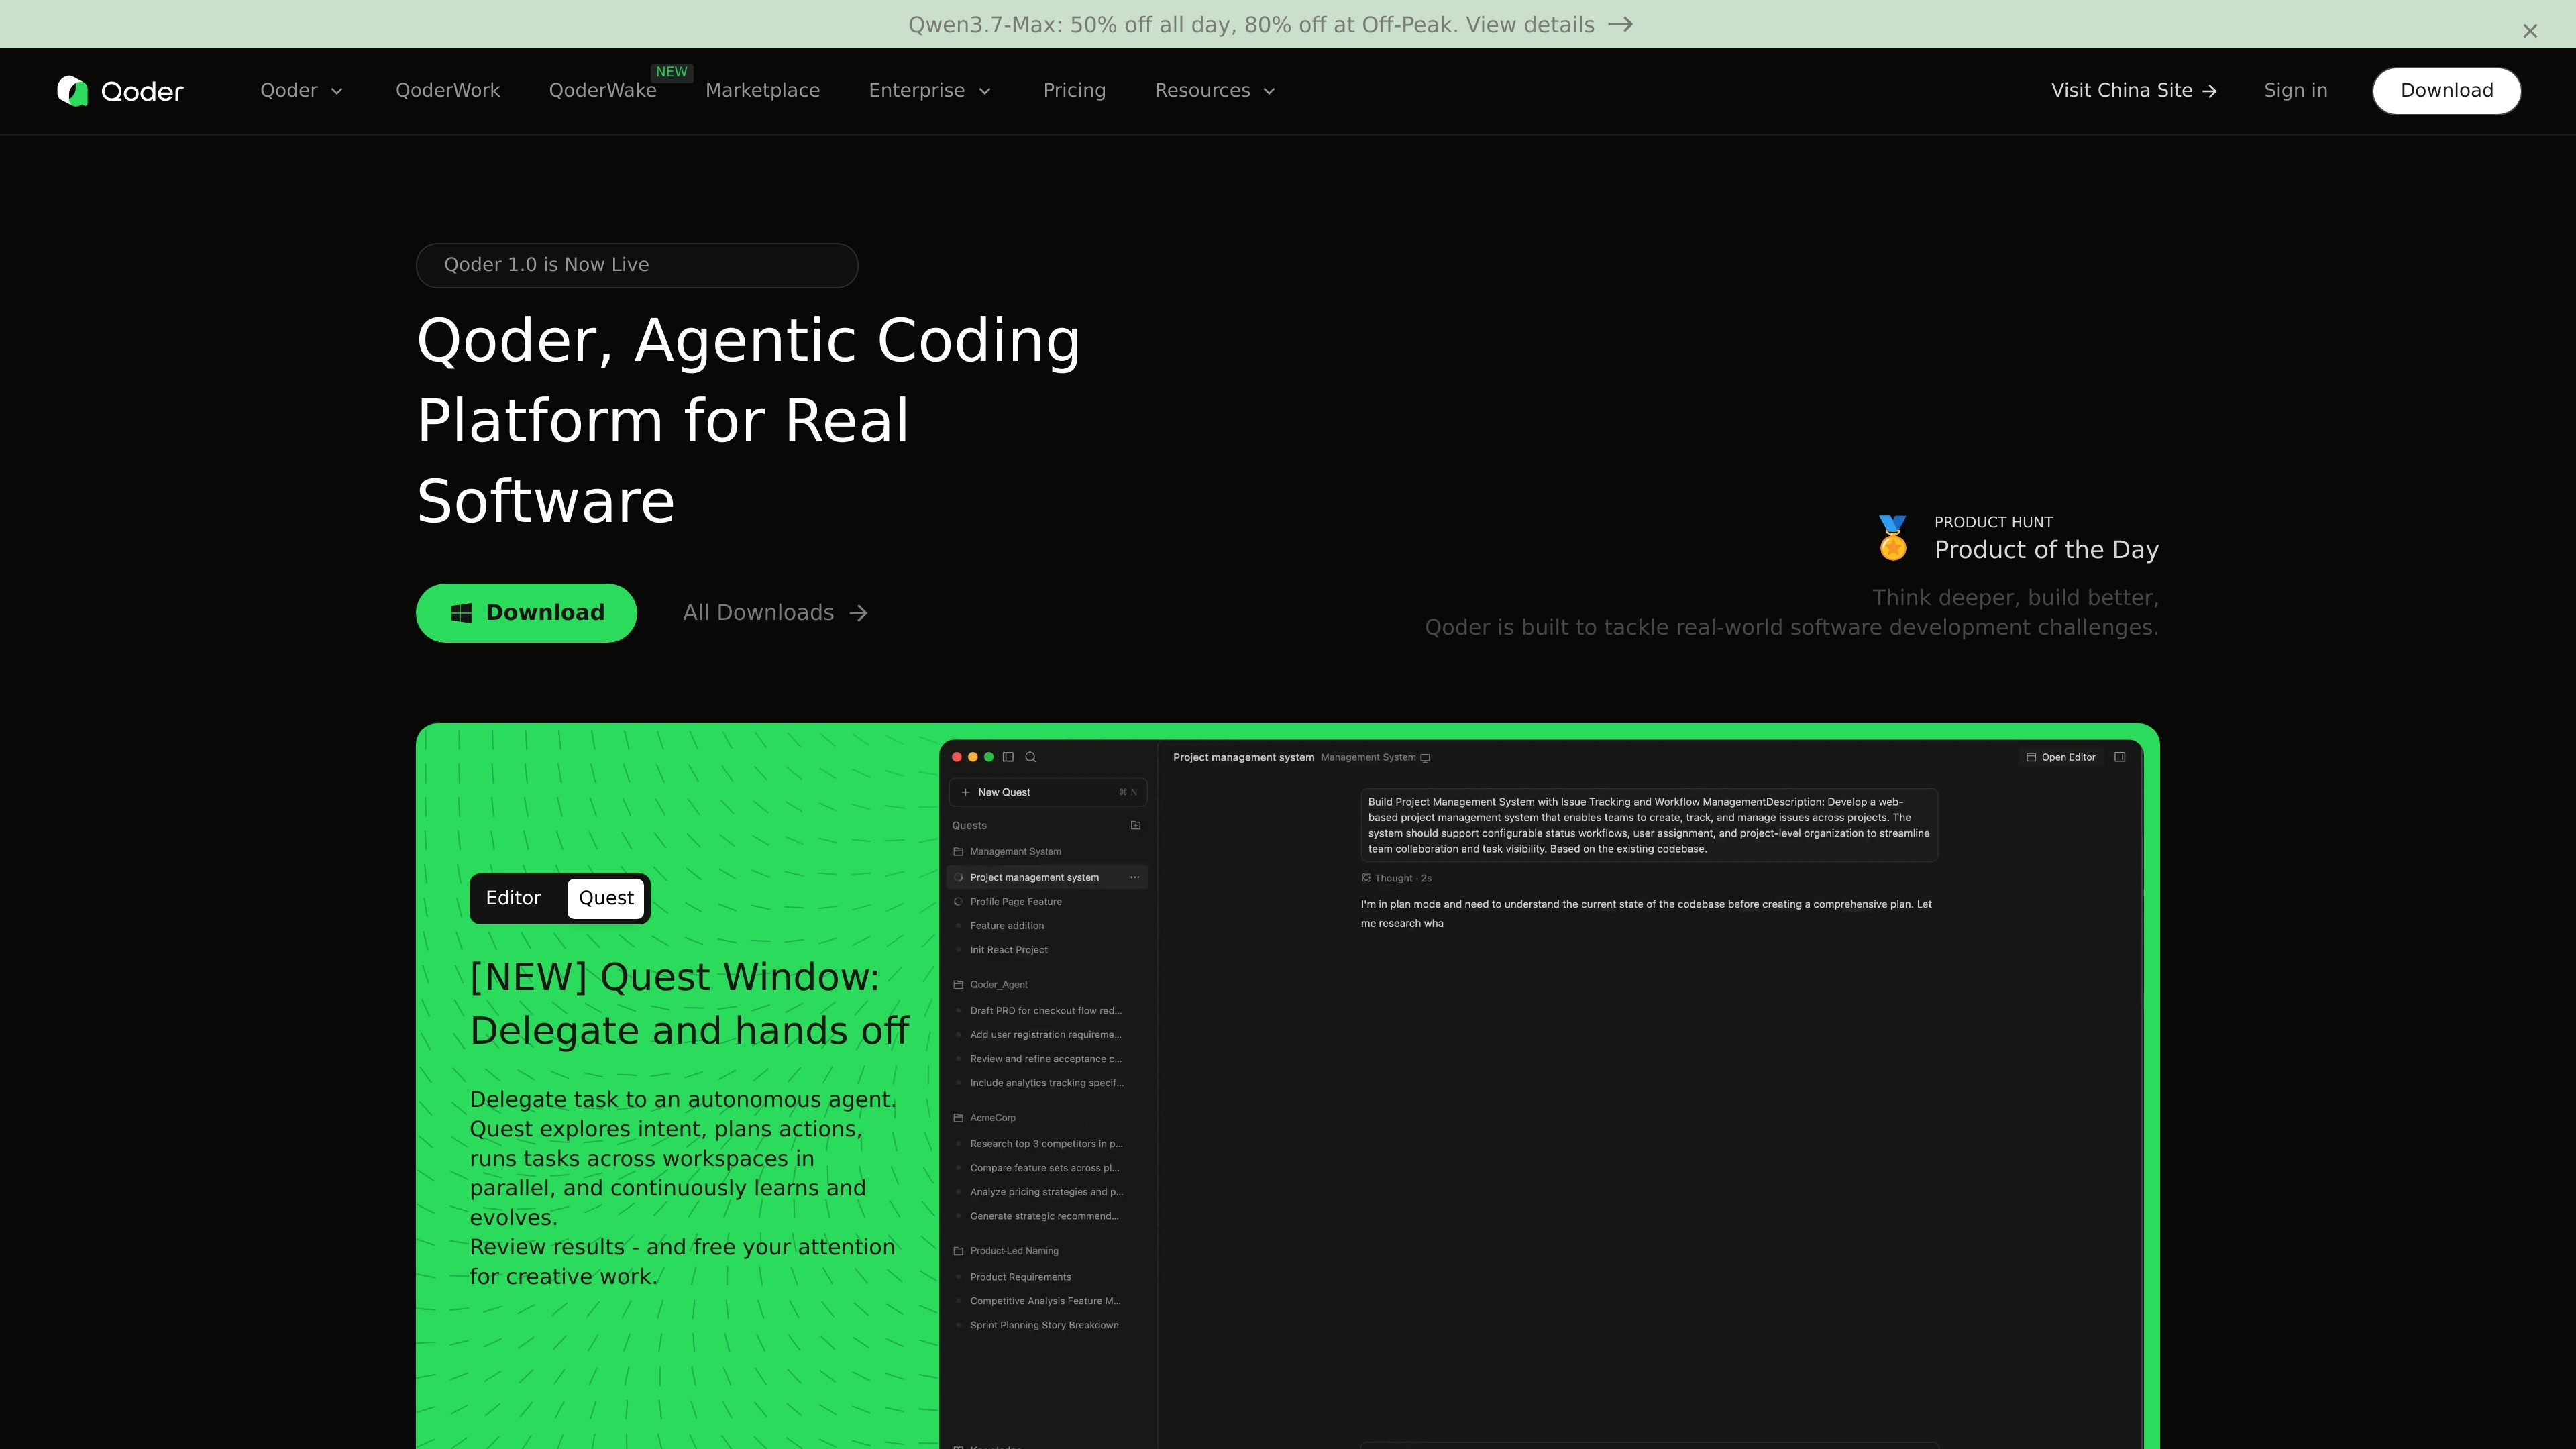This screenshot has height=1449, width=2576.
Task: Switch to the Editor tab
Action: click(x=513, y=898)
